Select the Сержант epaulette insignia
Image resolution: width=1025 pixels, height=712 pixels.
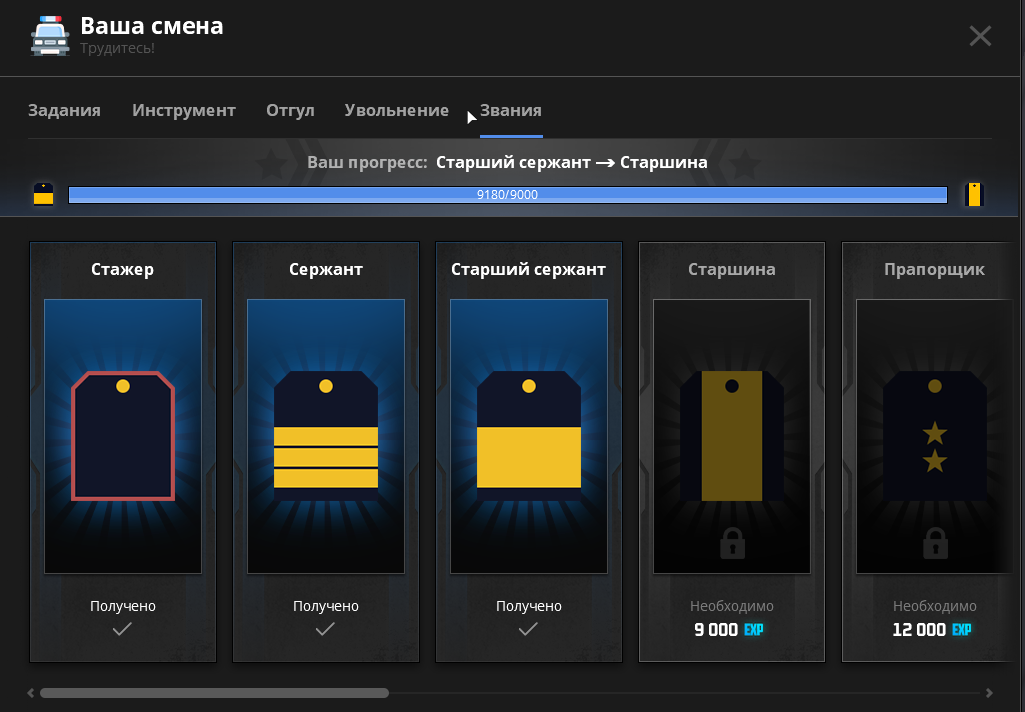pyautogui.click(x=325, y=435)
